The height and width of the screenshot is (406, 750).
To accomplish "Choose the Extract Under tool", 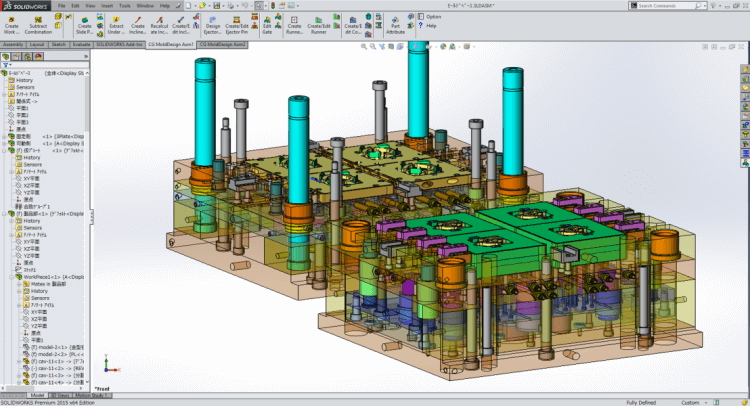I will (x=116, y=26).
